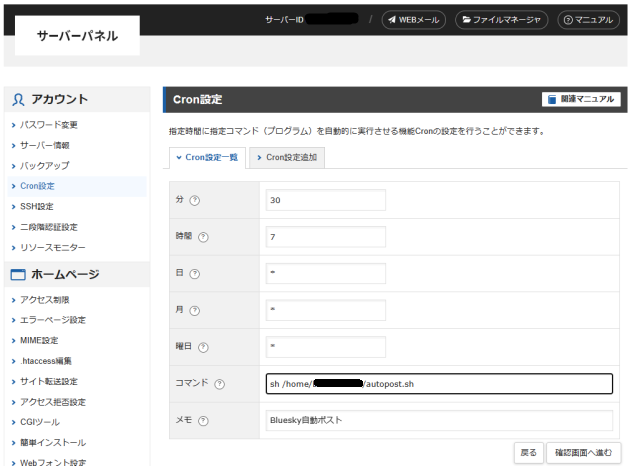Click the Cron設定 page heading
This screenshot has width=640, height=466.
pyautogui.click(x=198, y=100)
